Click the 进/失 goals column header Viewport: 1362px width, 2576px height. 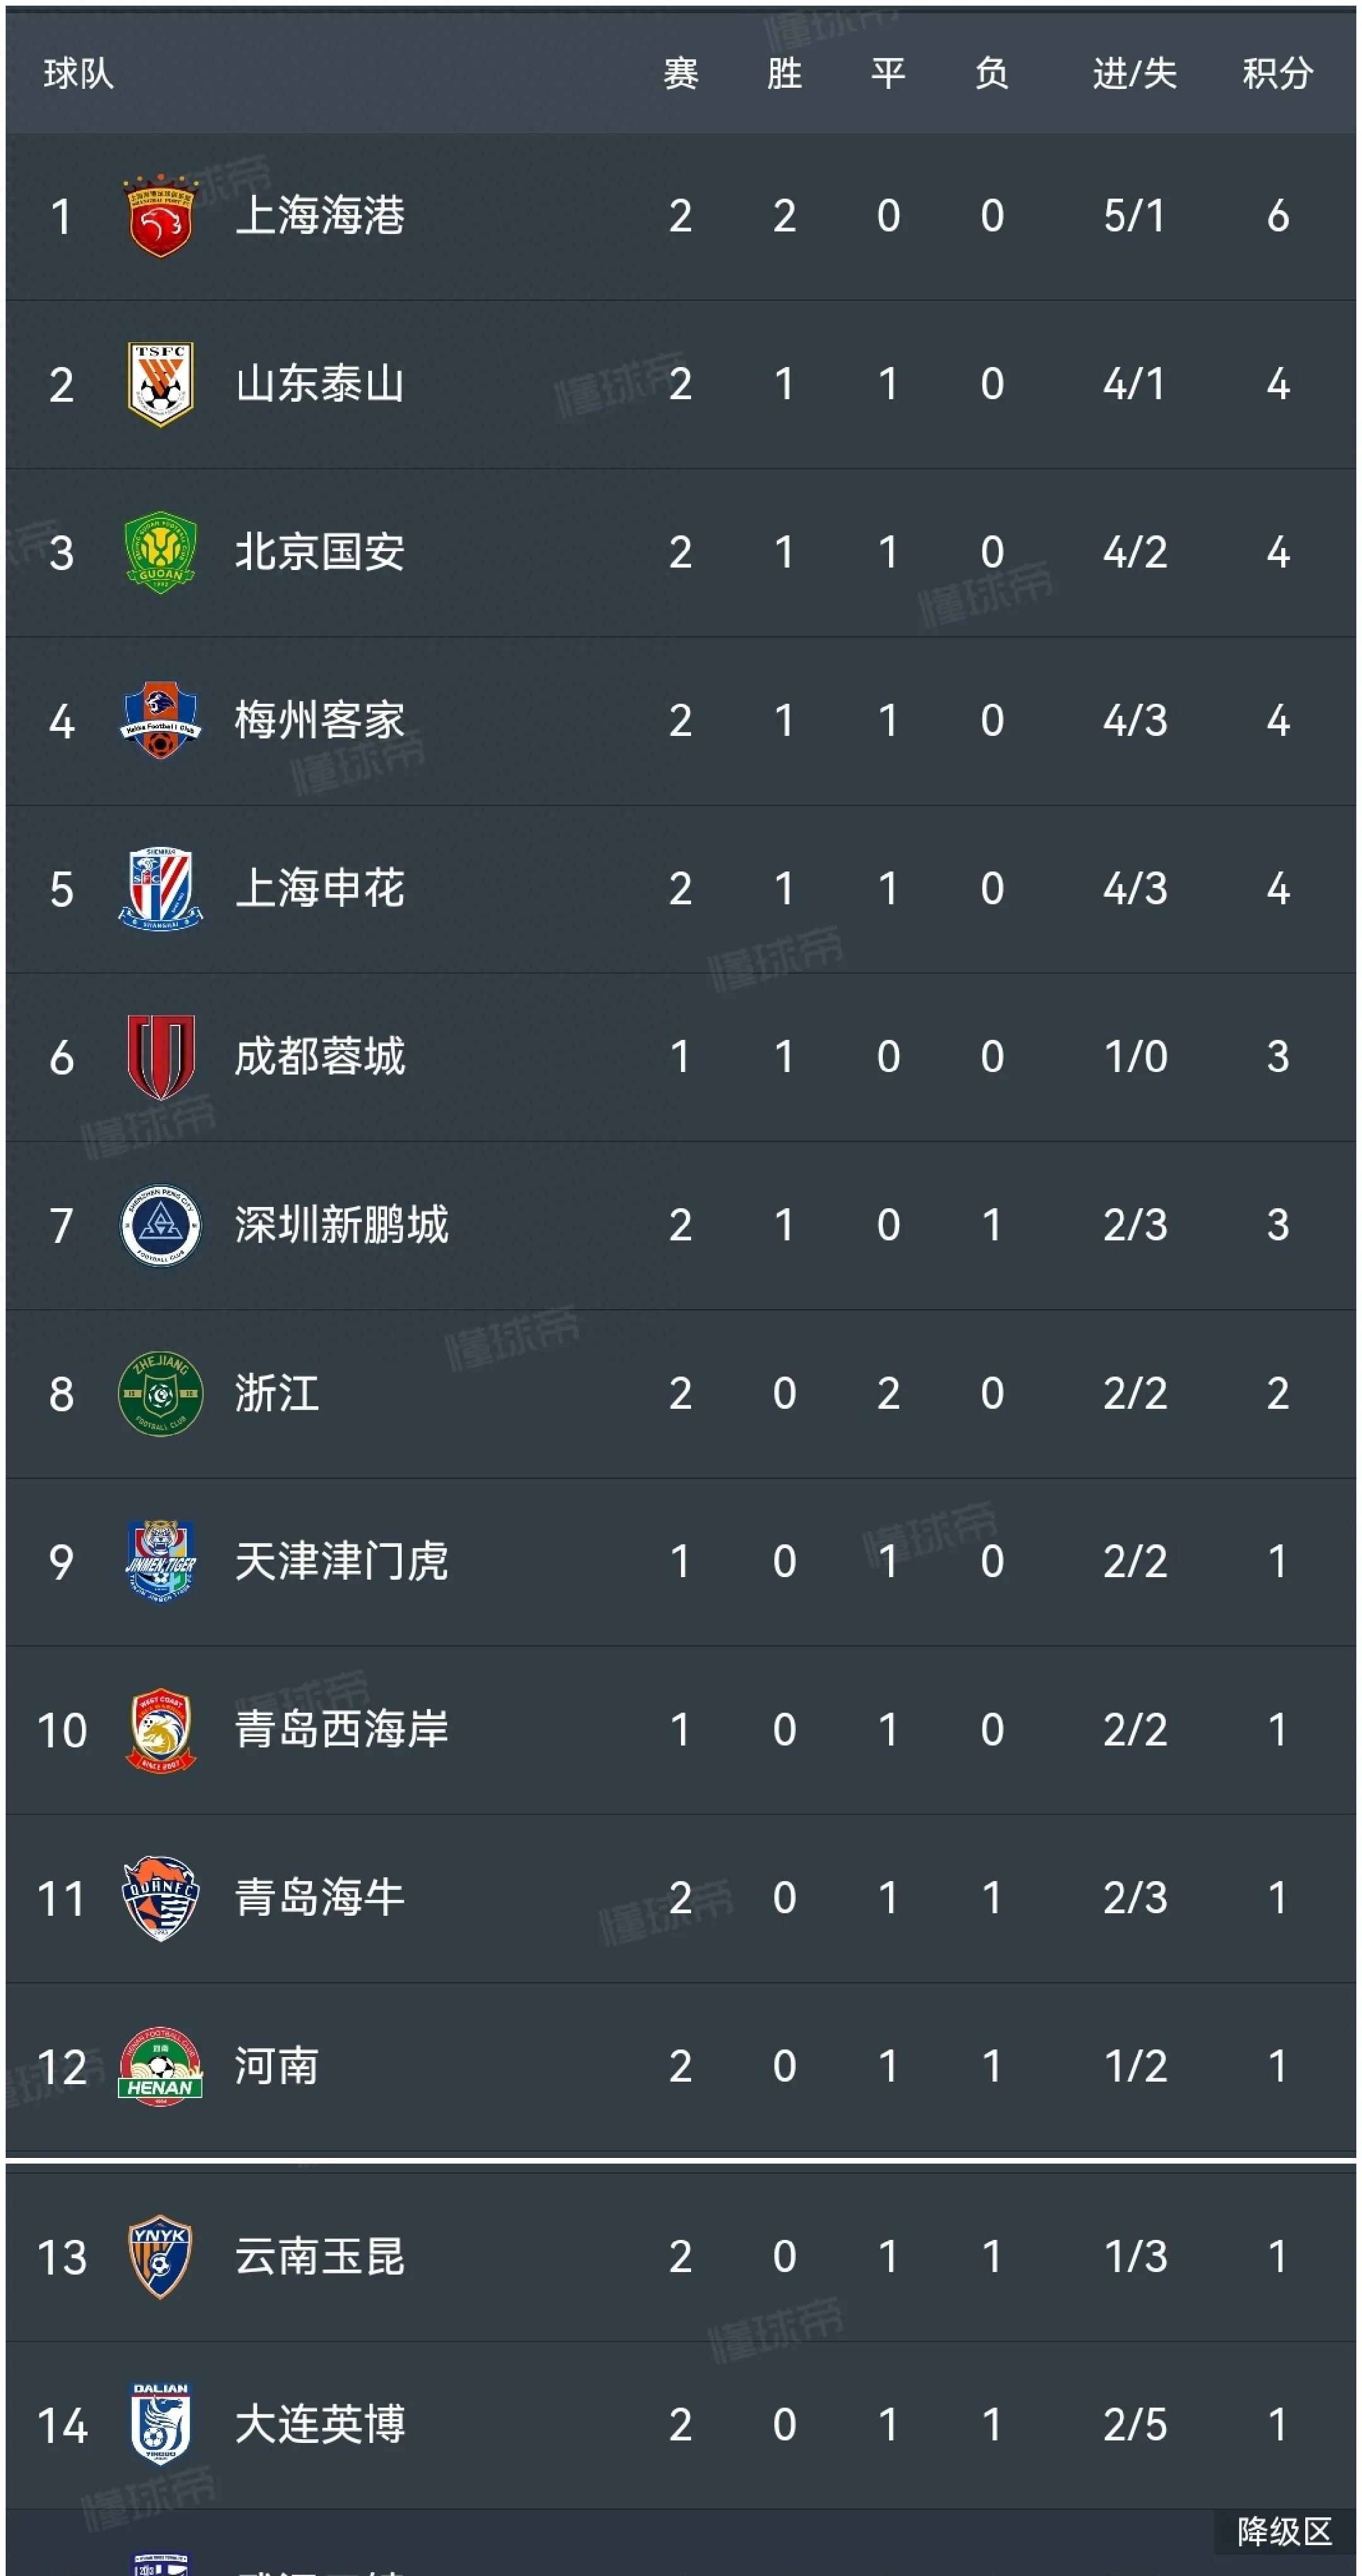pyautogui.click(x=1134, y=73)
